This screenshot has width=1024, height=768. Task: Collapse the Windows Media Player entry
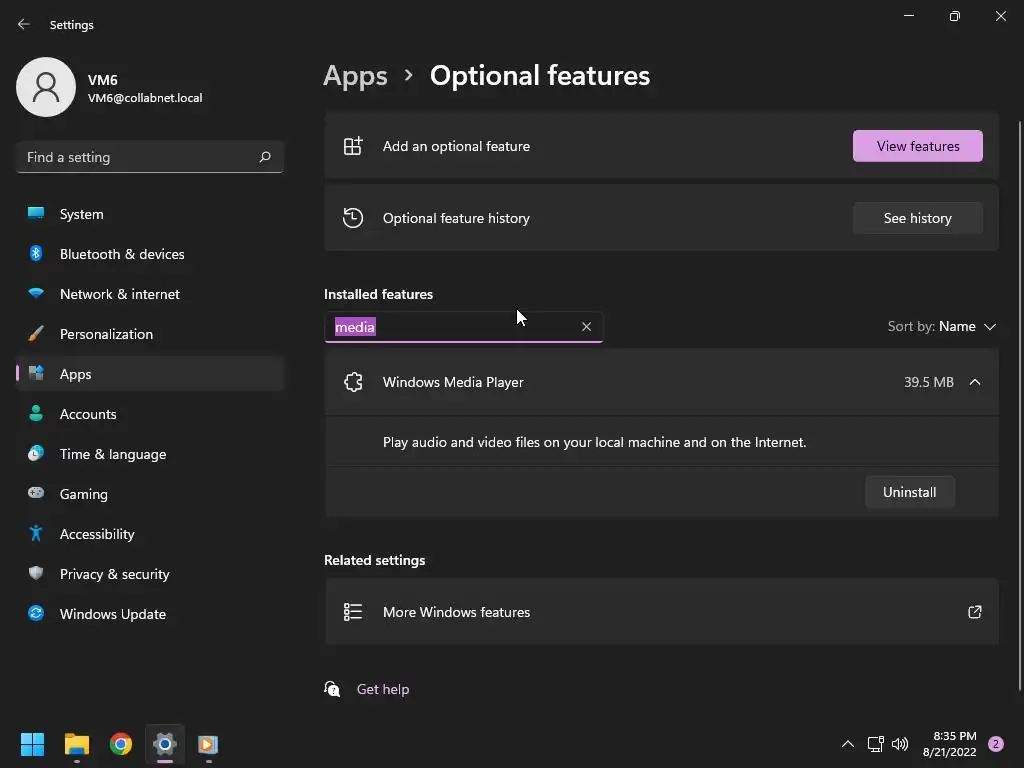pyautogui.click(x=974, y=382)
